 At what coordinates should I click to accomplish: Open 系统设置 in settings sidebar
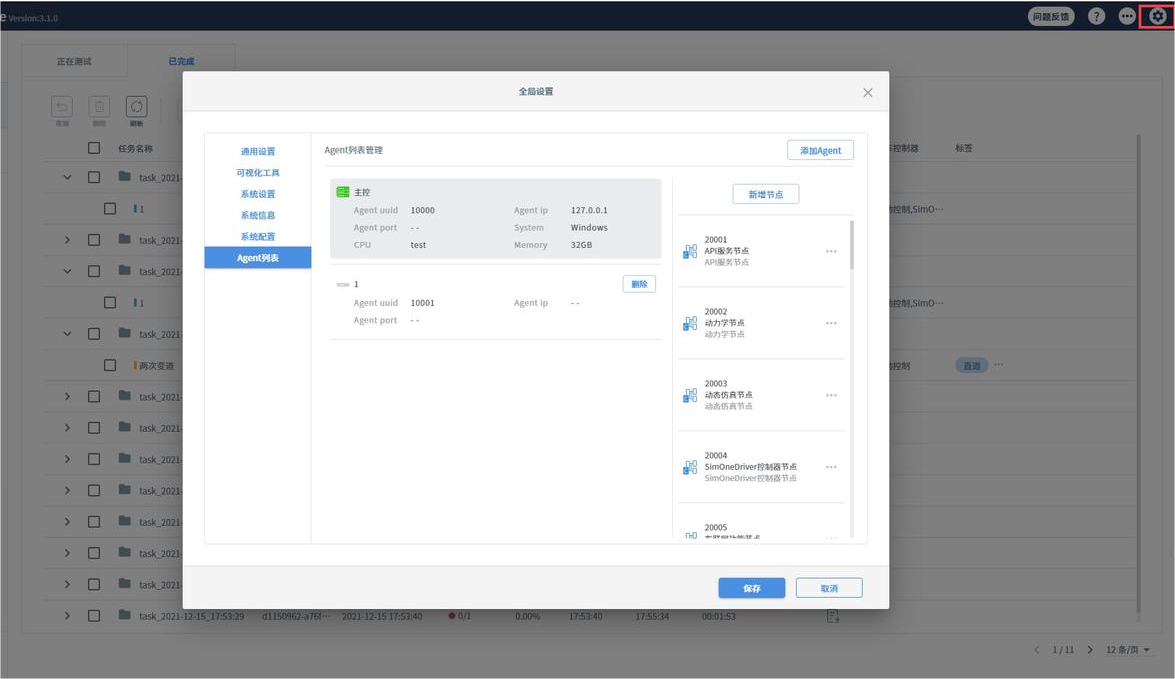click(x=258, y=193)
